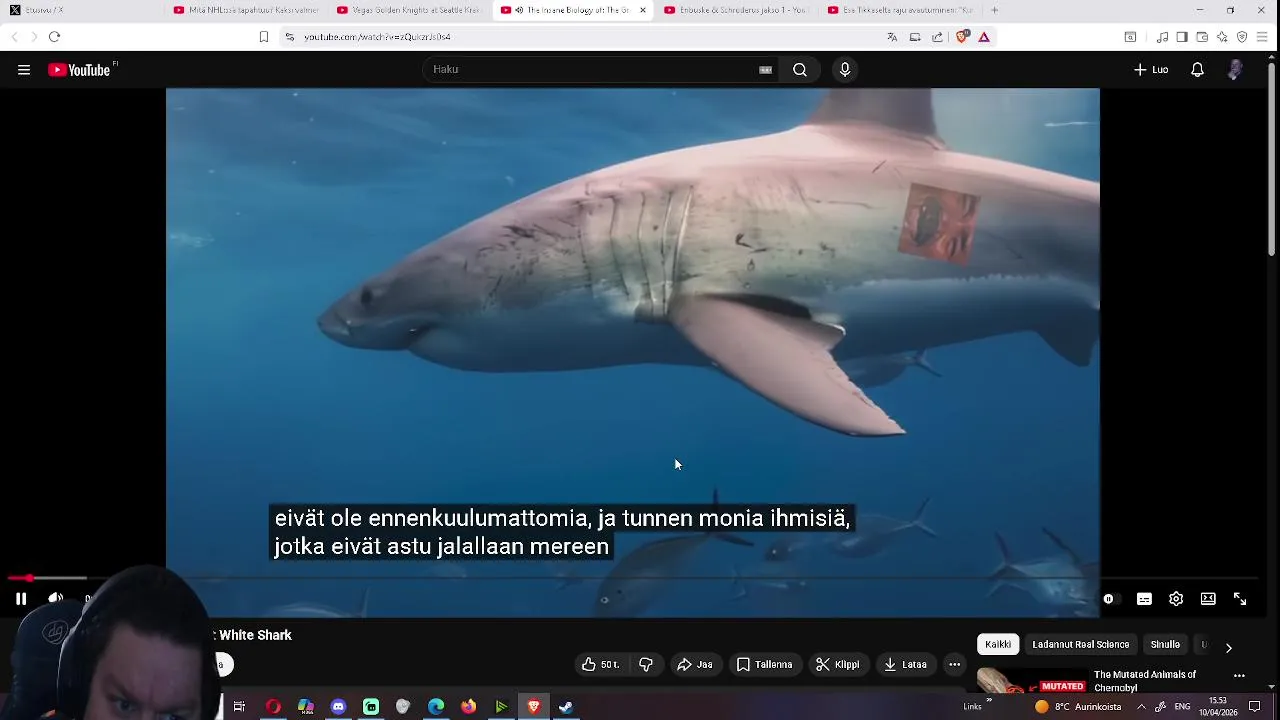The image size is (1280, 720).
Task: Select the 'Kaikki' filter chip
Action: coord(998,645)
